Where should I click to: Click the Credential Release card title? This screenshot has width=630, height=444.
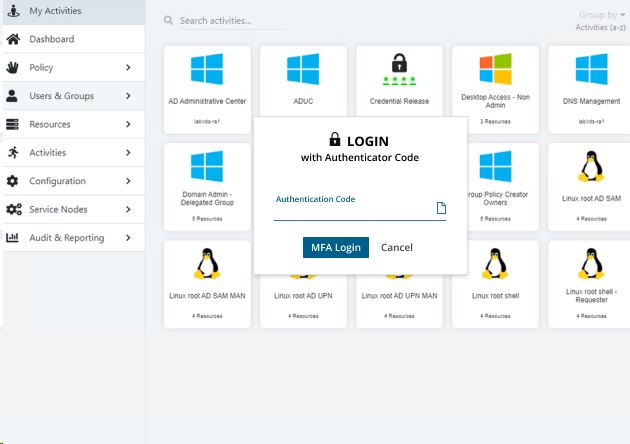pyautogui.click(x=399, y=101)
